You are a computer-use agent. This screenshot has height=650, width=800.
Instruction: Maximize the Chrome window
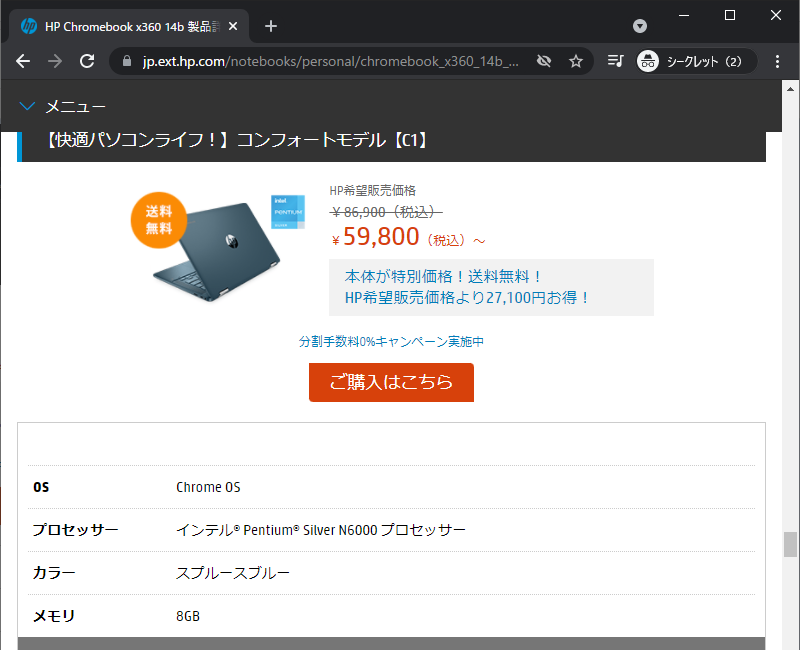click(x=730, y=15)
